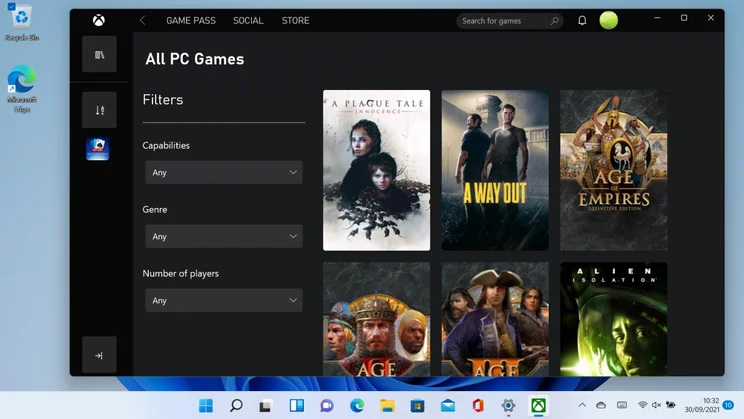
Task: Click the Search for games field
Action: [x=510, y=21]
